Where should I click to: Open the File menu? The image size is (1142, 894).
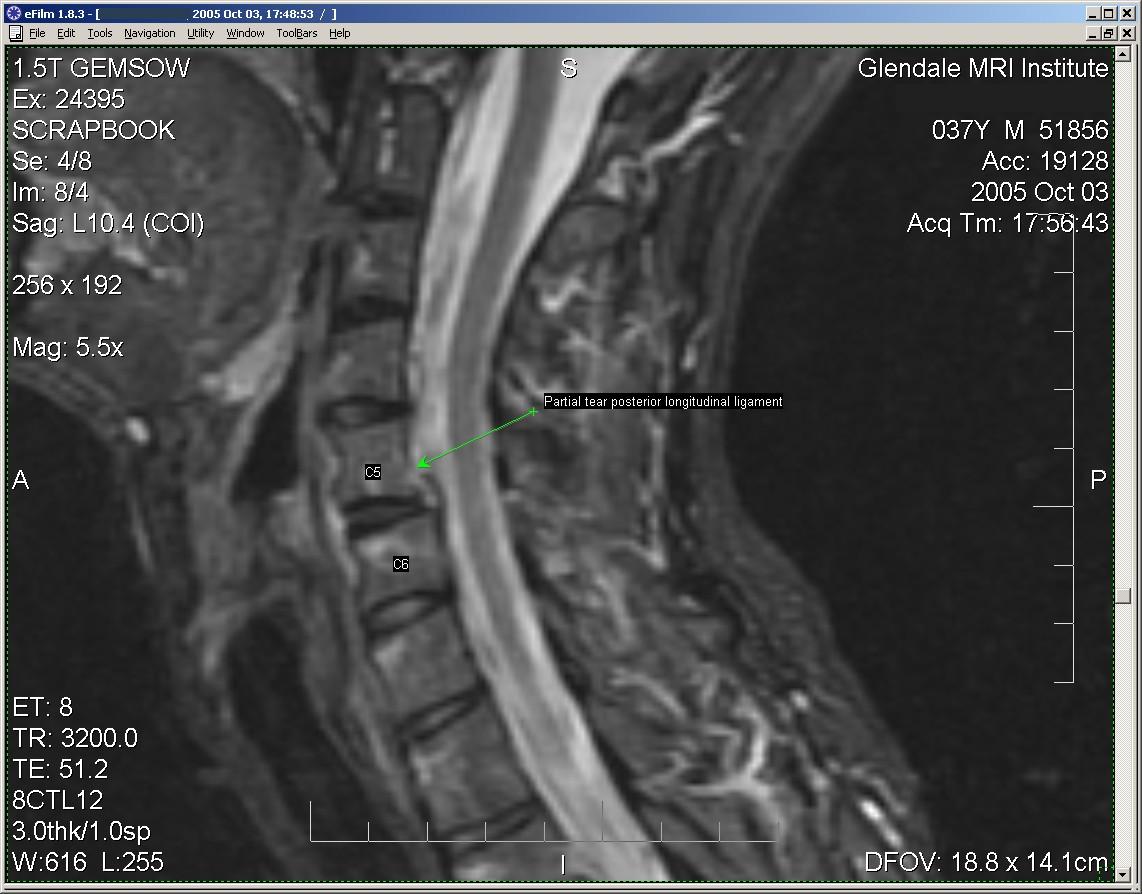37,33
